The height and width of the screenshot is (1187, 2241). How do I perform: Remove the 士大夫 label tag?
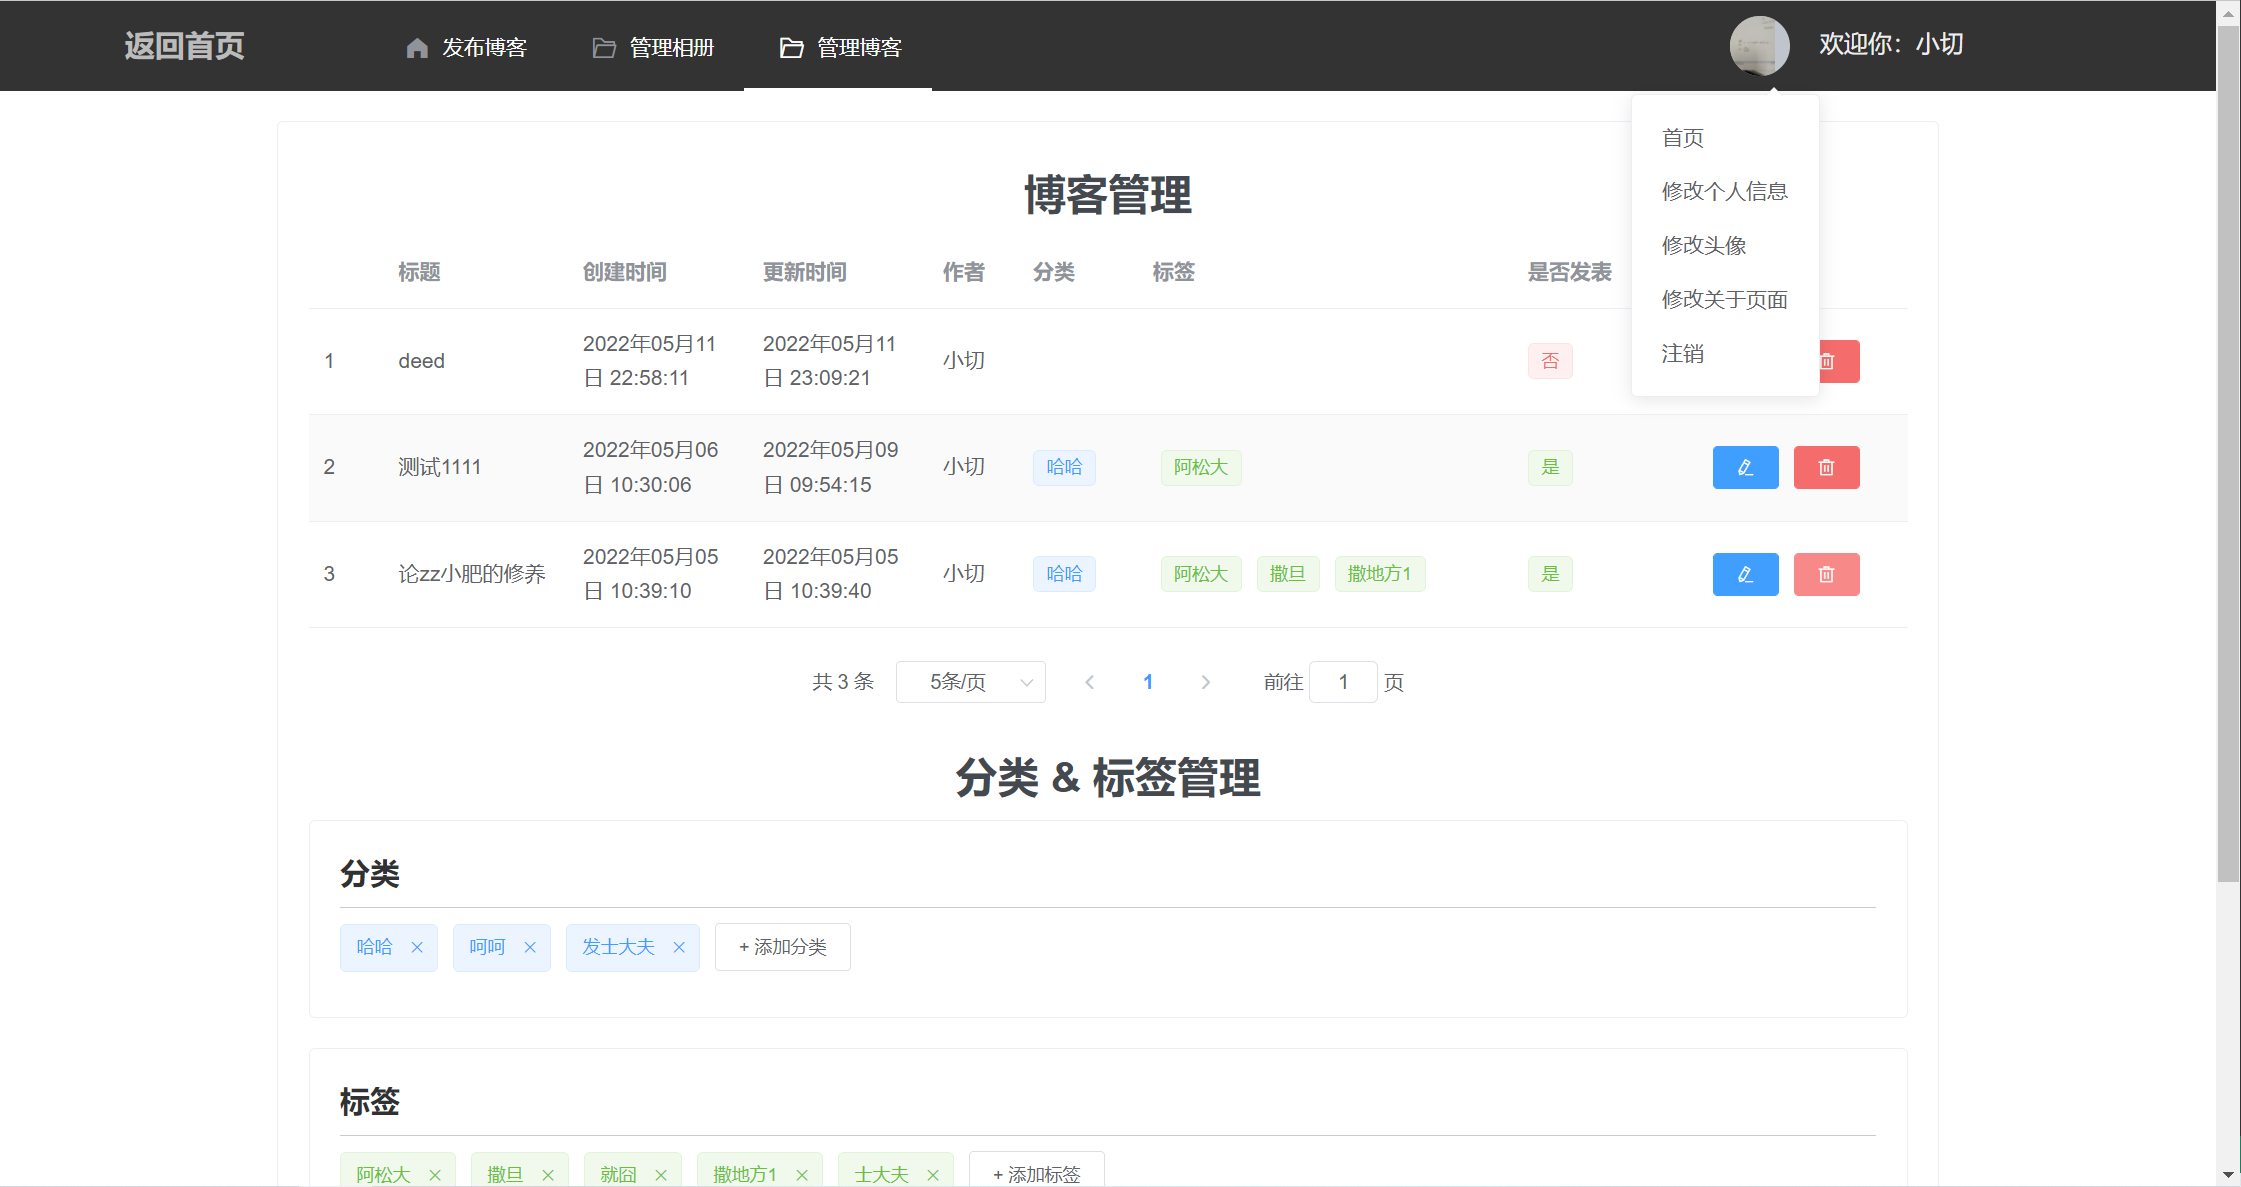click(933, 1175)
